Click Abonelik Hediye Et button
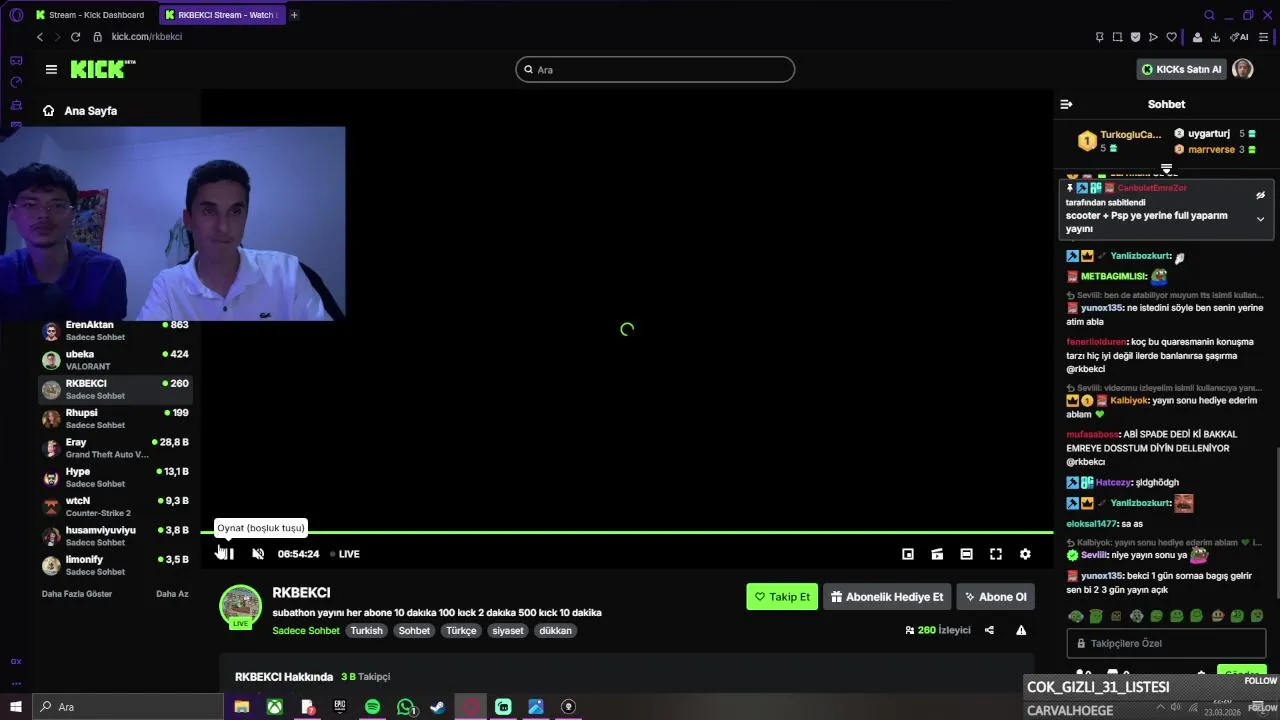 tap(887, 597)
